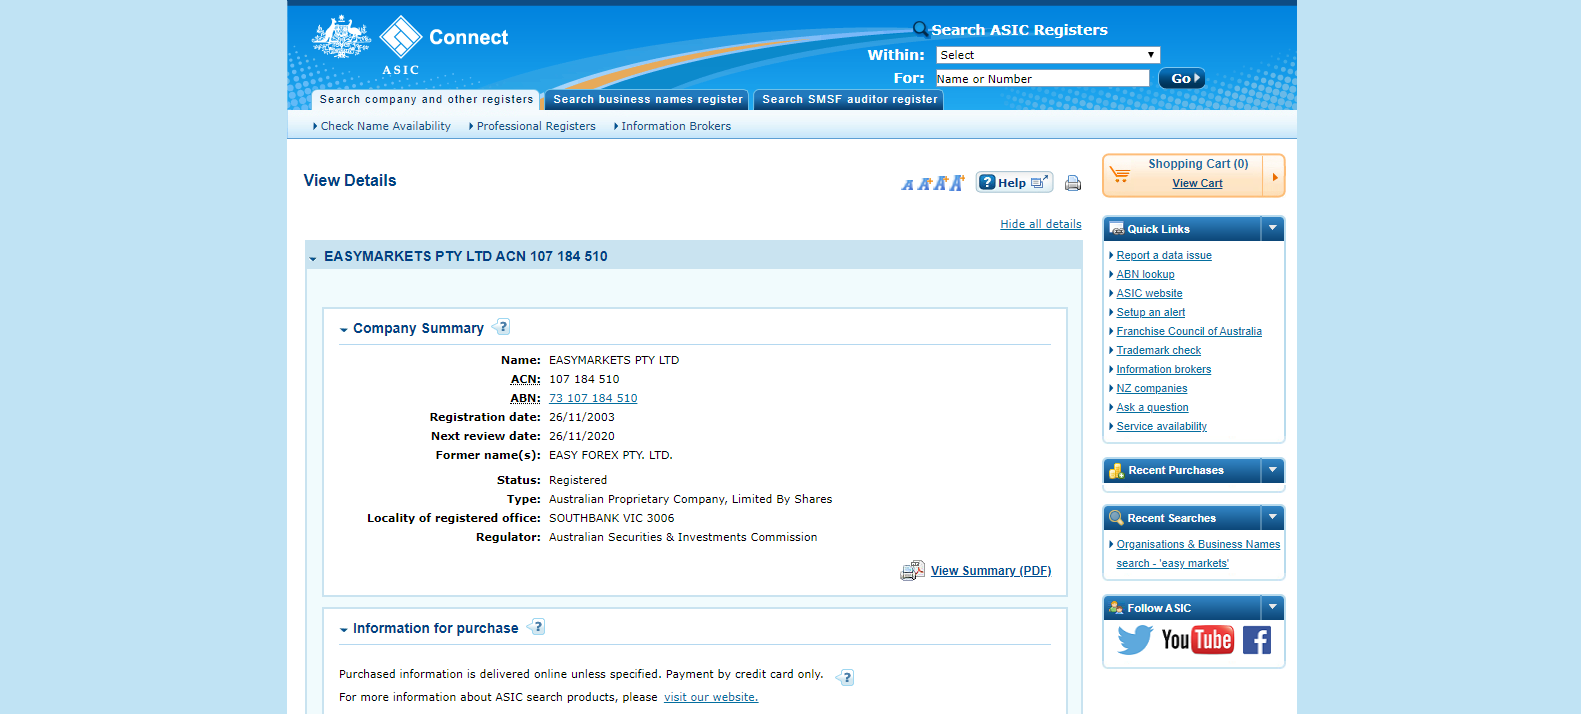Set text to the third font size
This screenshot has width=1581, height=714.
click(x=940, y=183)
